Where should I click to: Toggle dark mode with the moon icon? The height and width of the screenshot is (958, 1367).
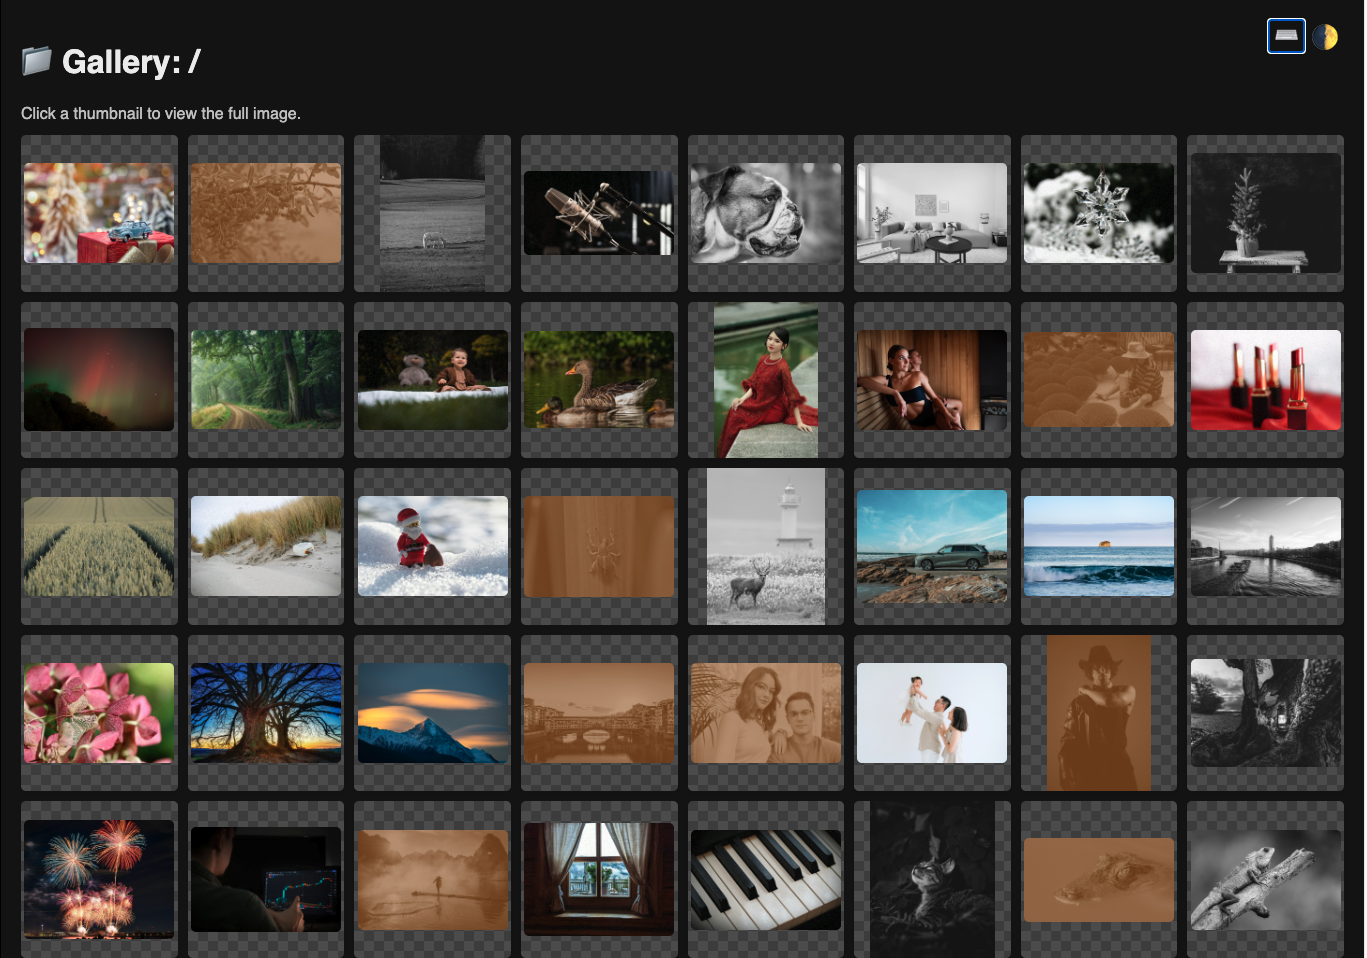1324,35
